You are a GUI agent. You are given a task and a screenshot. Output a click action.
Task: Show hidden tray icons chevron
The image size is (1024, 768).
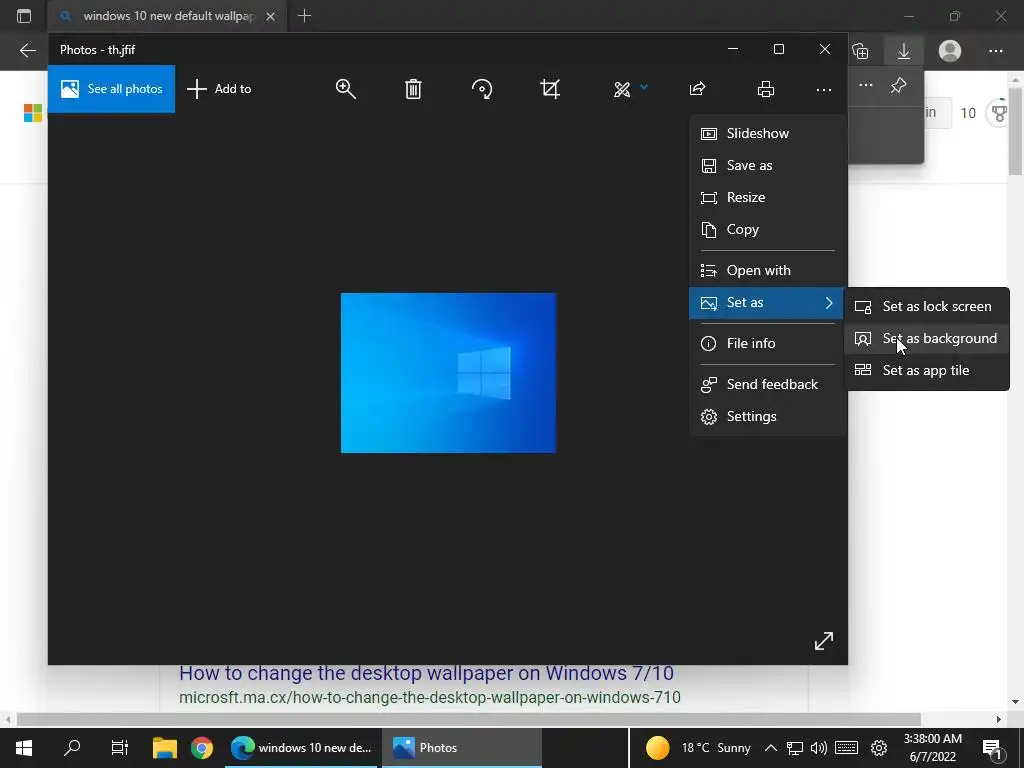click(x=771, y=748)
